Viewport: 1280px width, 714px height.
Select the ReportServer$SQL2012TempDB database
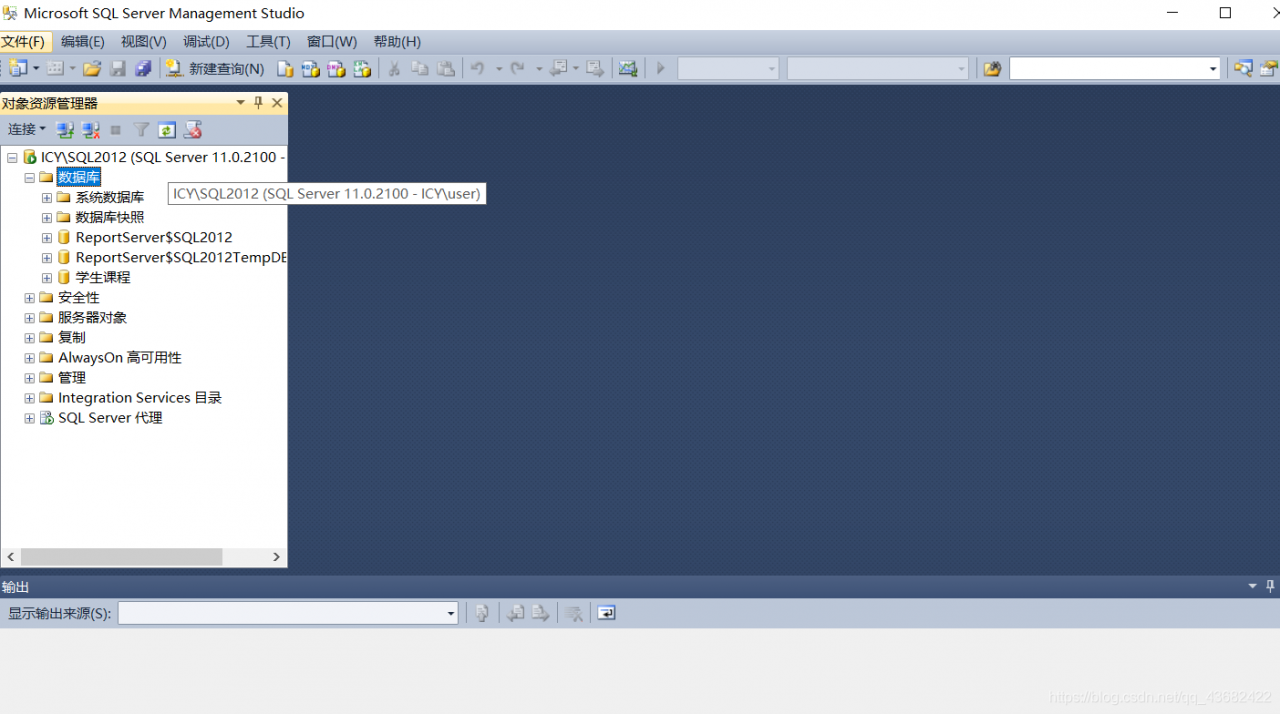181,257
